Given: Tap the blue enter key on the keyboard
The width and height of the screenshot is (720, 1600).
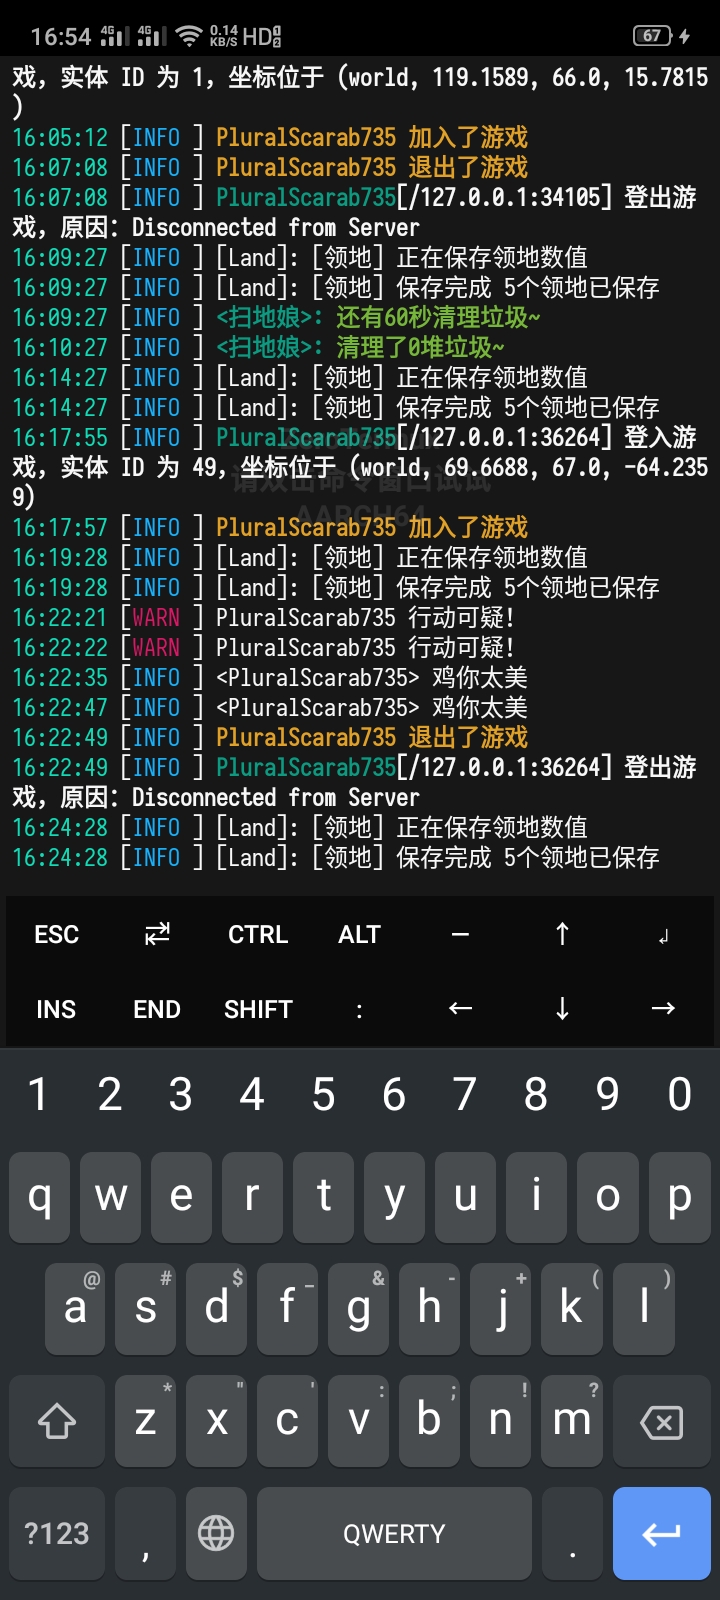Looking at the screenshot, I should tap(662, 1533).
